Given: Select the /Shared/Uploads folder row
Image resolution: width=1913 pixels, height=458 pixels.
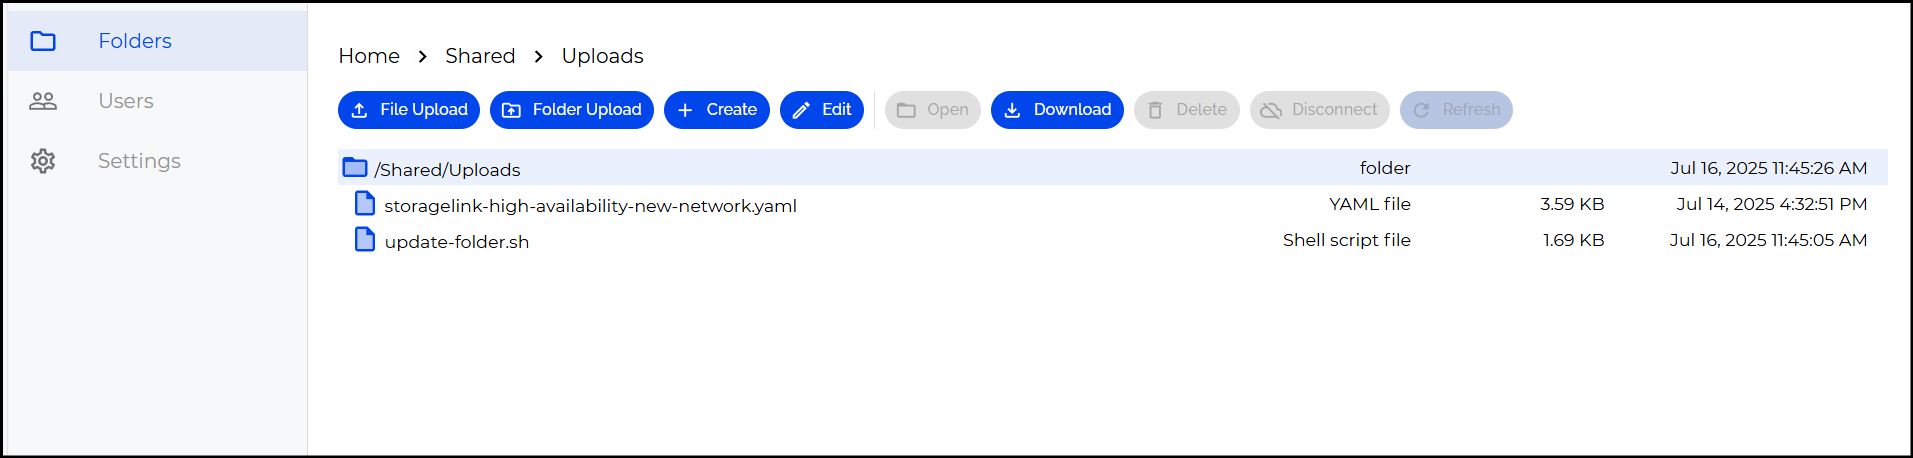Looking at the screenshot, I should (1113, 167).
